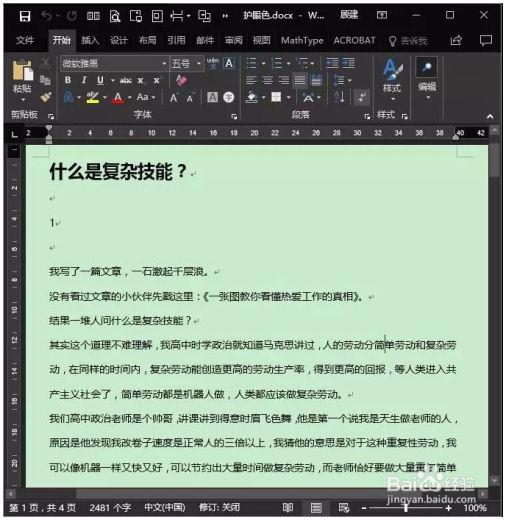506x520 pixels.
Task: Click the Format Painter brush icon
Action: 45,97
